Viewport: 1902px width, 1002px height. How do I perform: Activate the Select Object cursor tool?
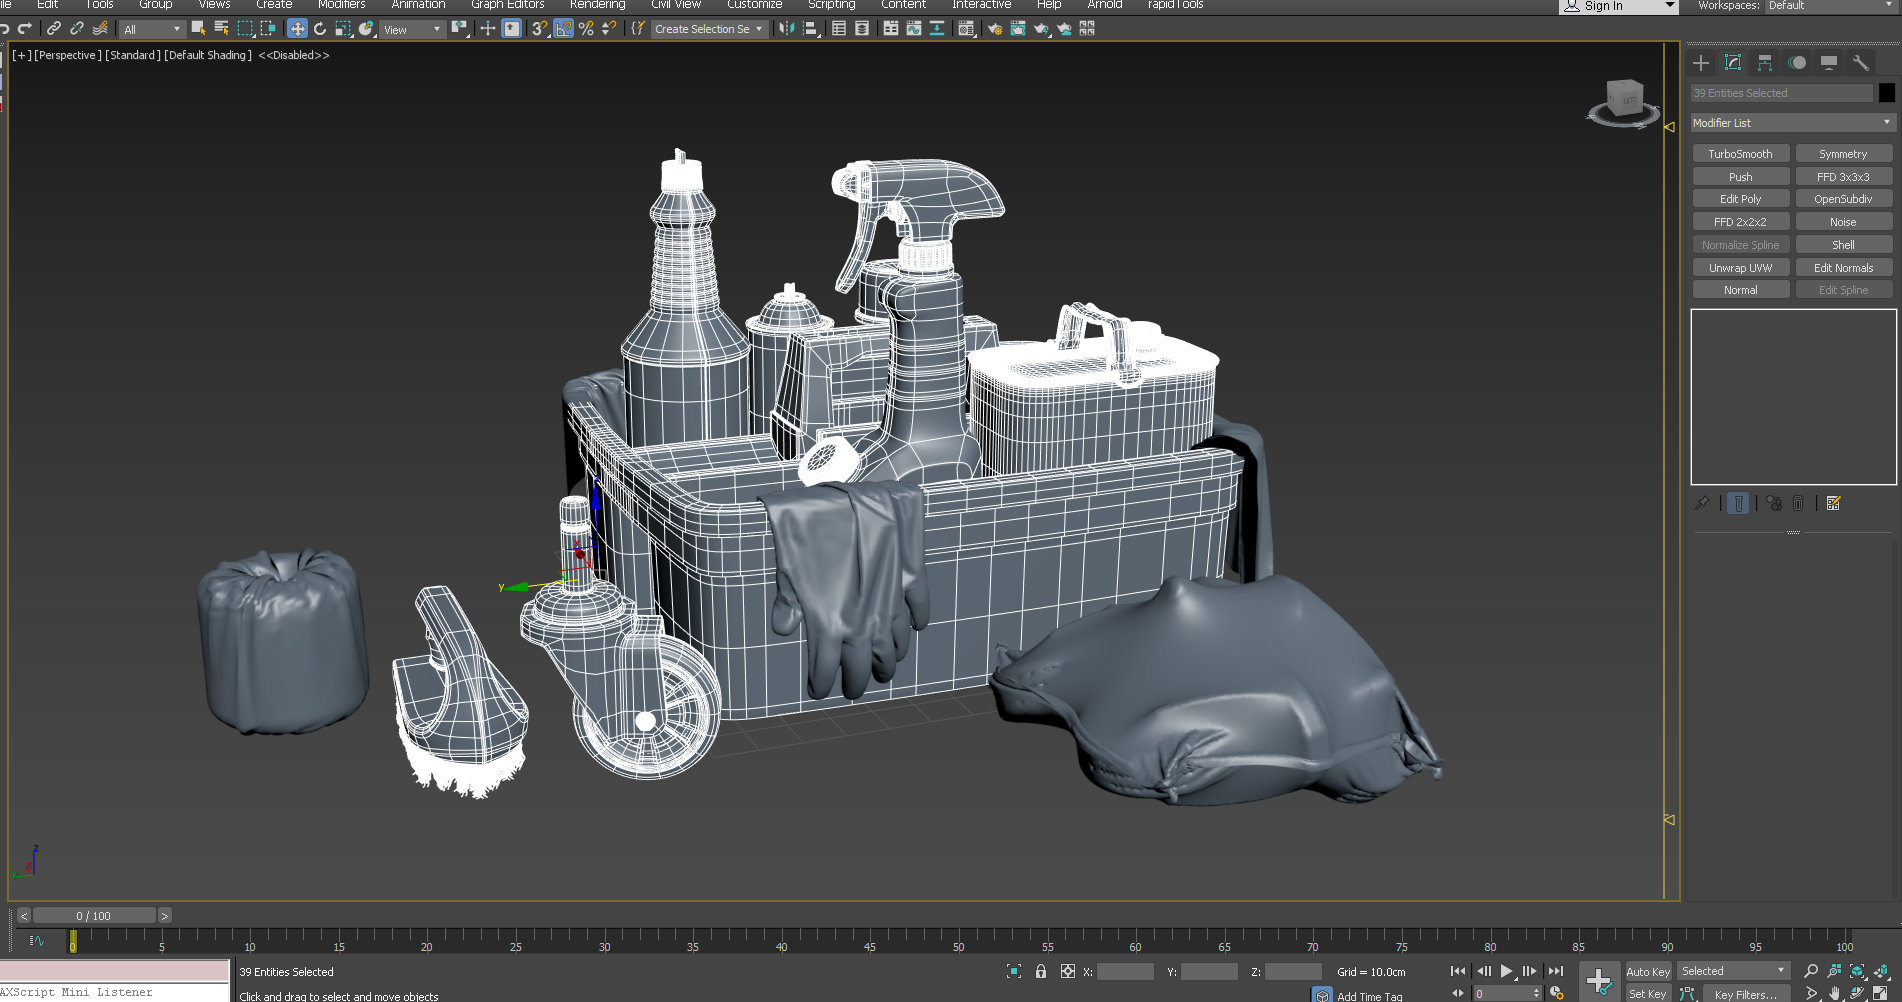pos(198,29)
